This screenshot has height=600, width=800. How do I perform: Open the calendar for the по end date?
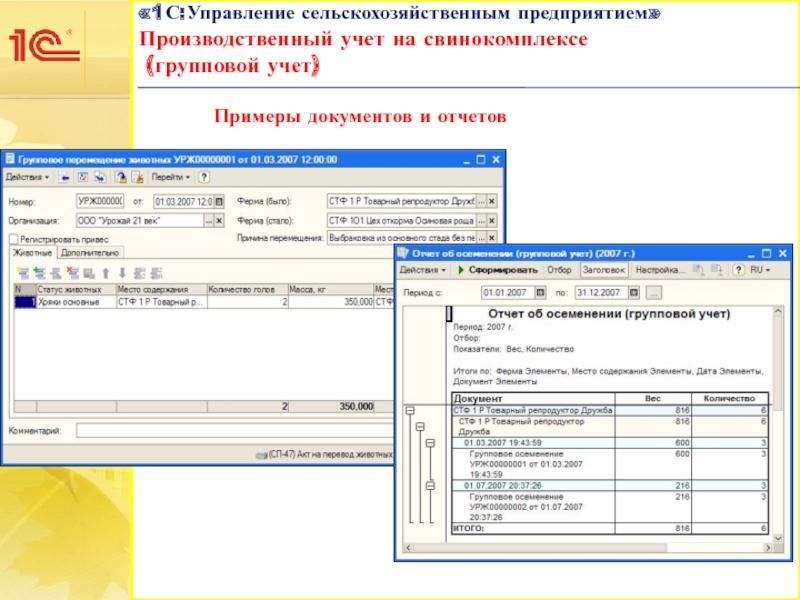point(634,293)
